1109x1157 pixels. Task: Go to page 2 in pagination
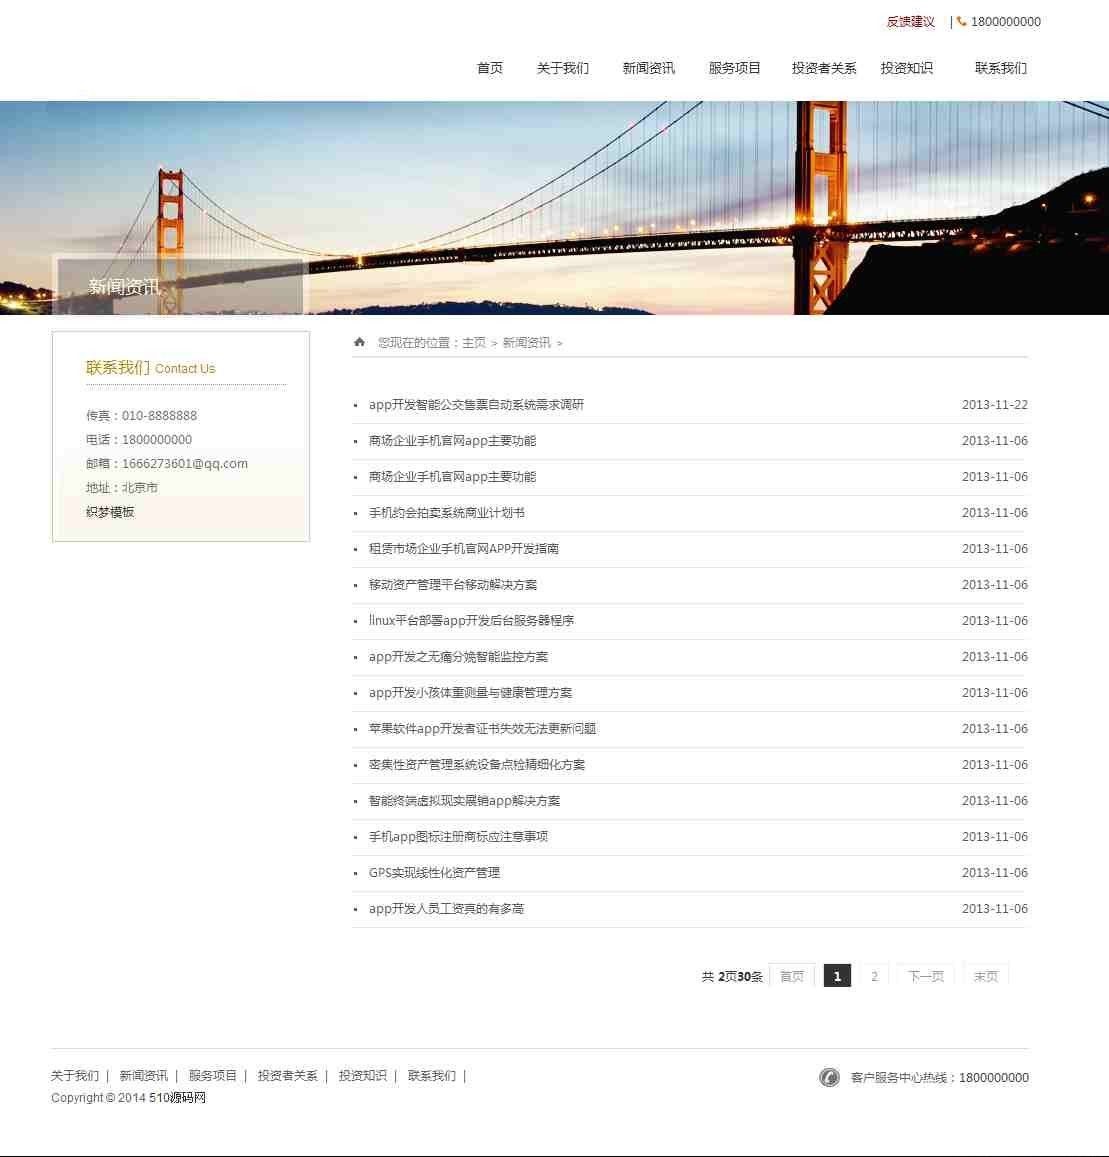[874, 976]
